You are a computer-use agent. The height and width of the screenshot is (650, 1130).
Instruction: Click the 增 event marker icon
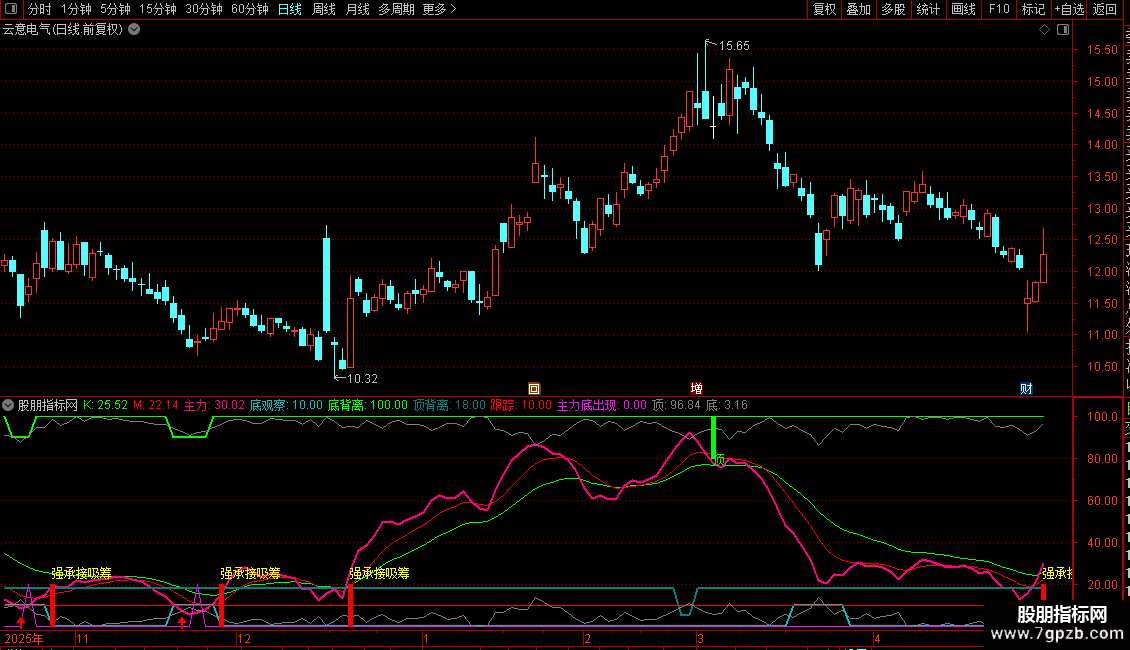[696, 388]
